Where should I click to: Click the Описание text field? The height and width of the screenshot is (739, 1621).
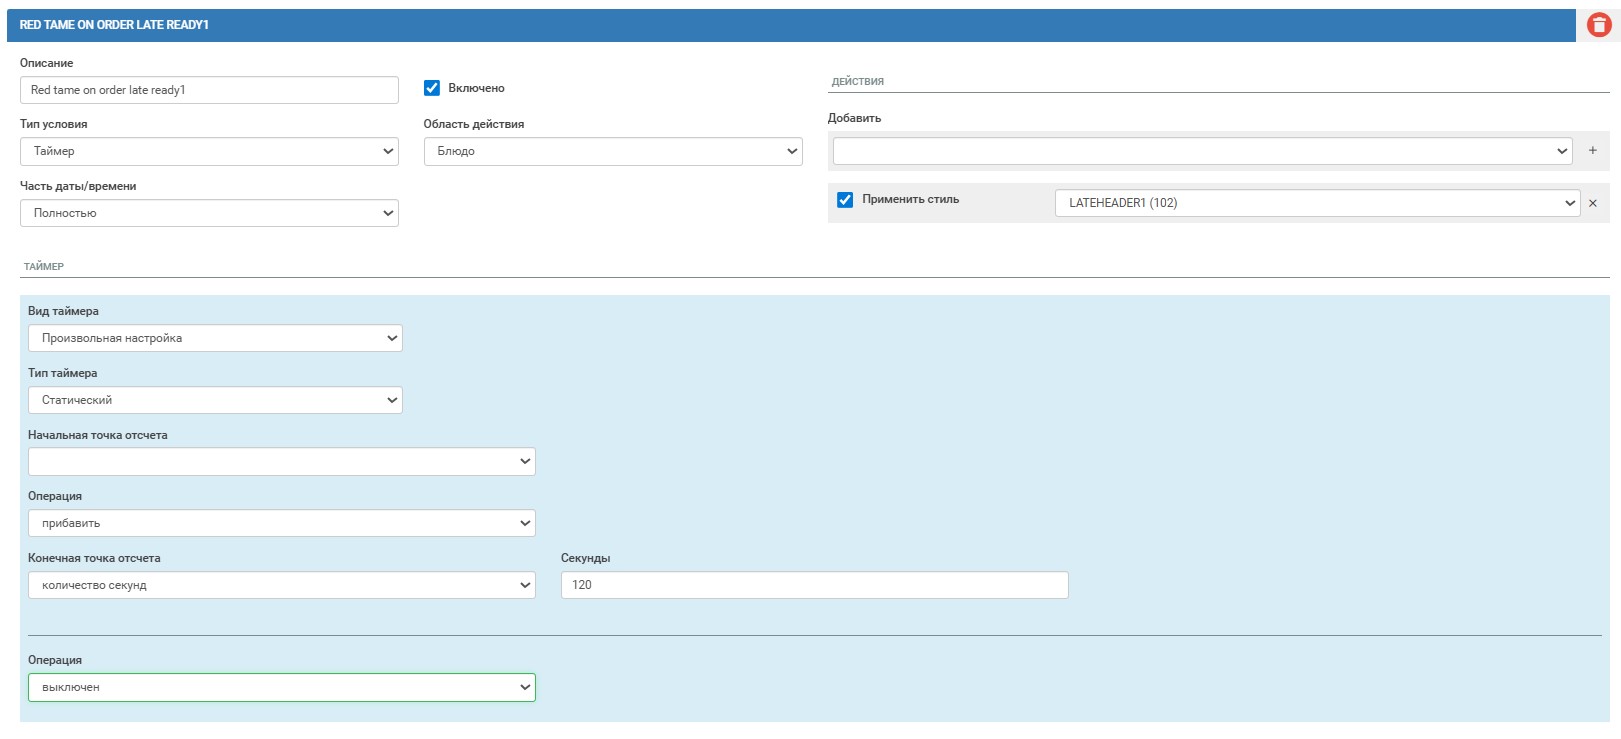pyautogui.click(x=209, y=90)
